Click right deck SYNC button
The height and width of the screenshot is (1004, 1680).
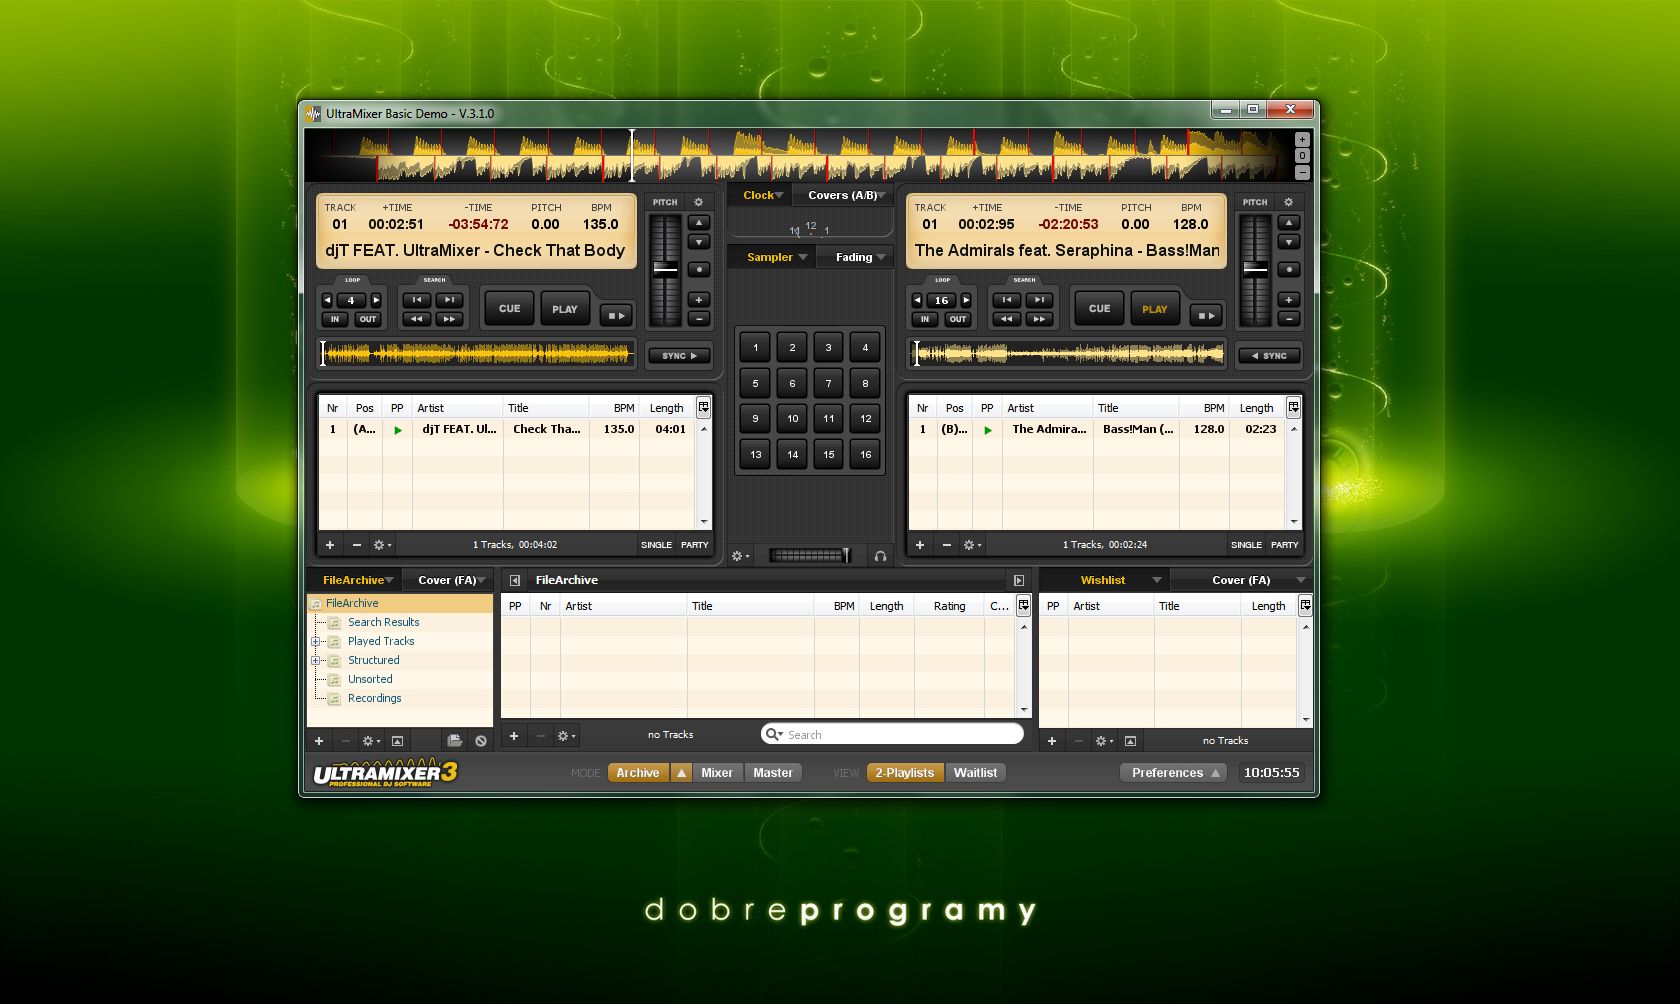tap(1269, 356)
